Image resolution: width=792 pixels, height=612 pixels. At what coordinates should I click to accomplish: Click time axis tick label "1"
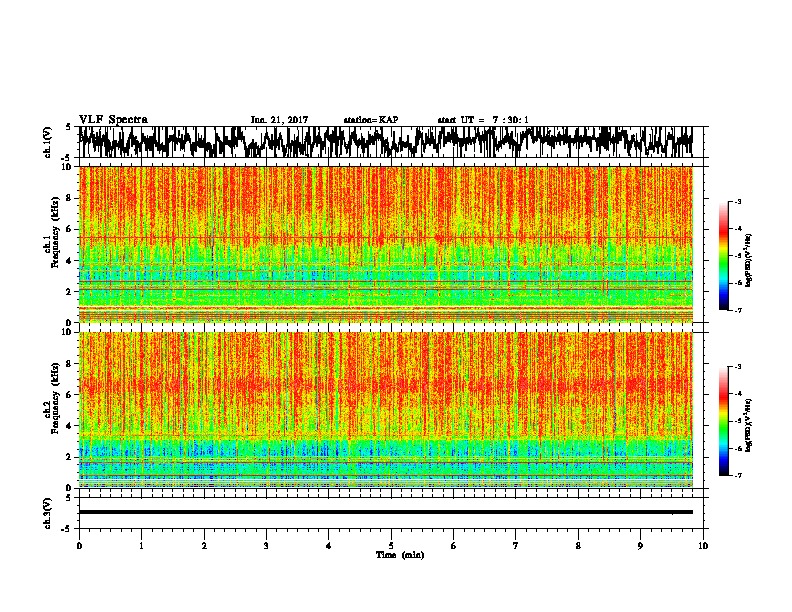[141, 546]
